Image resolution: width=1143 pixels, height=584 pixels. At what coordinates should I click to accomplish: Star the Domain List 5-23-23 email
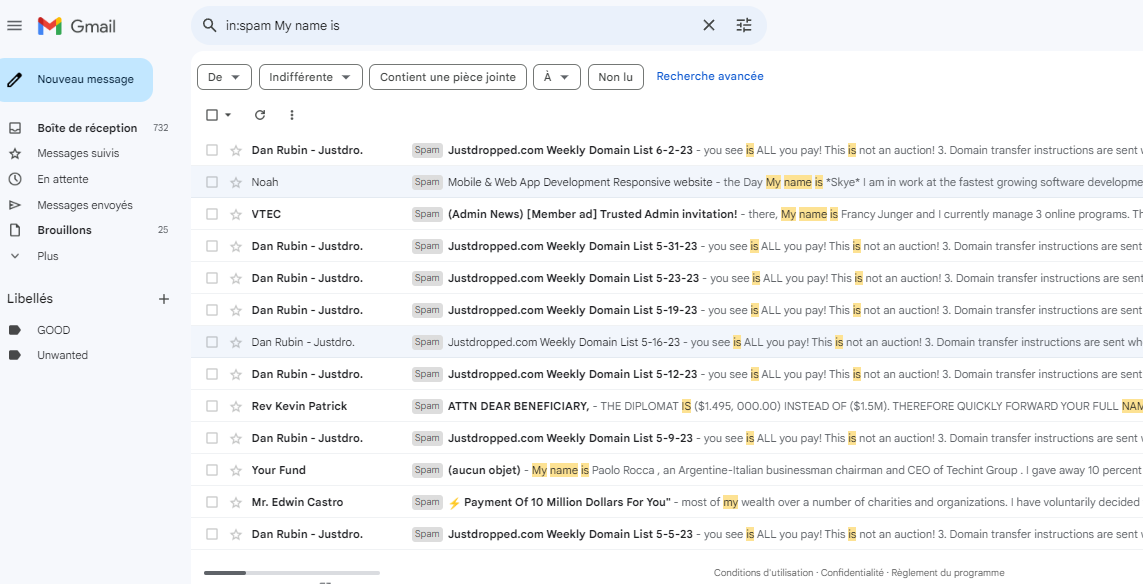(235, 278)
